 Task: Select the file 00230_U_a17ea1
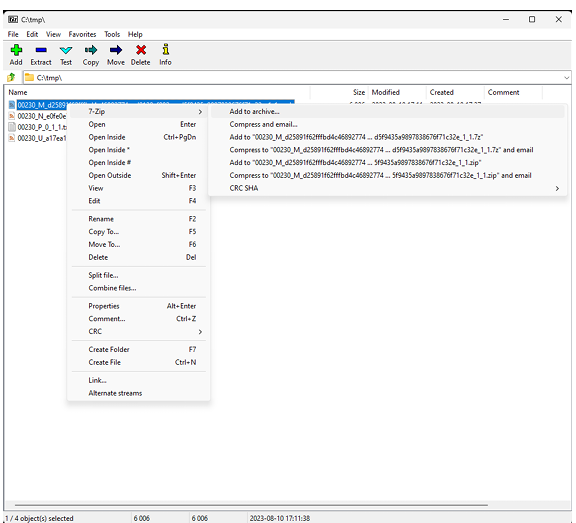click(x=42, y=138)
